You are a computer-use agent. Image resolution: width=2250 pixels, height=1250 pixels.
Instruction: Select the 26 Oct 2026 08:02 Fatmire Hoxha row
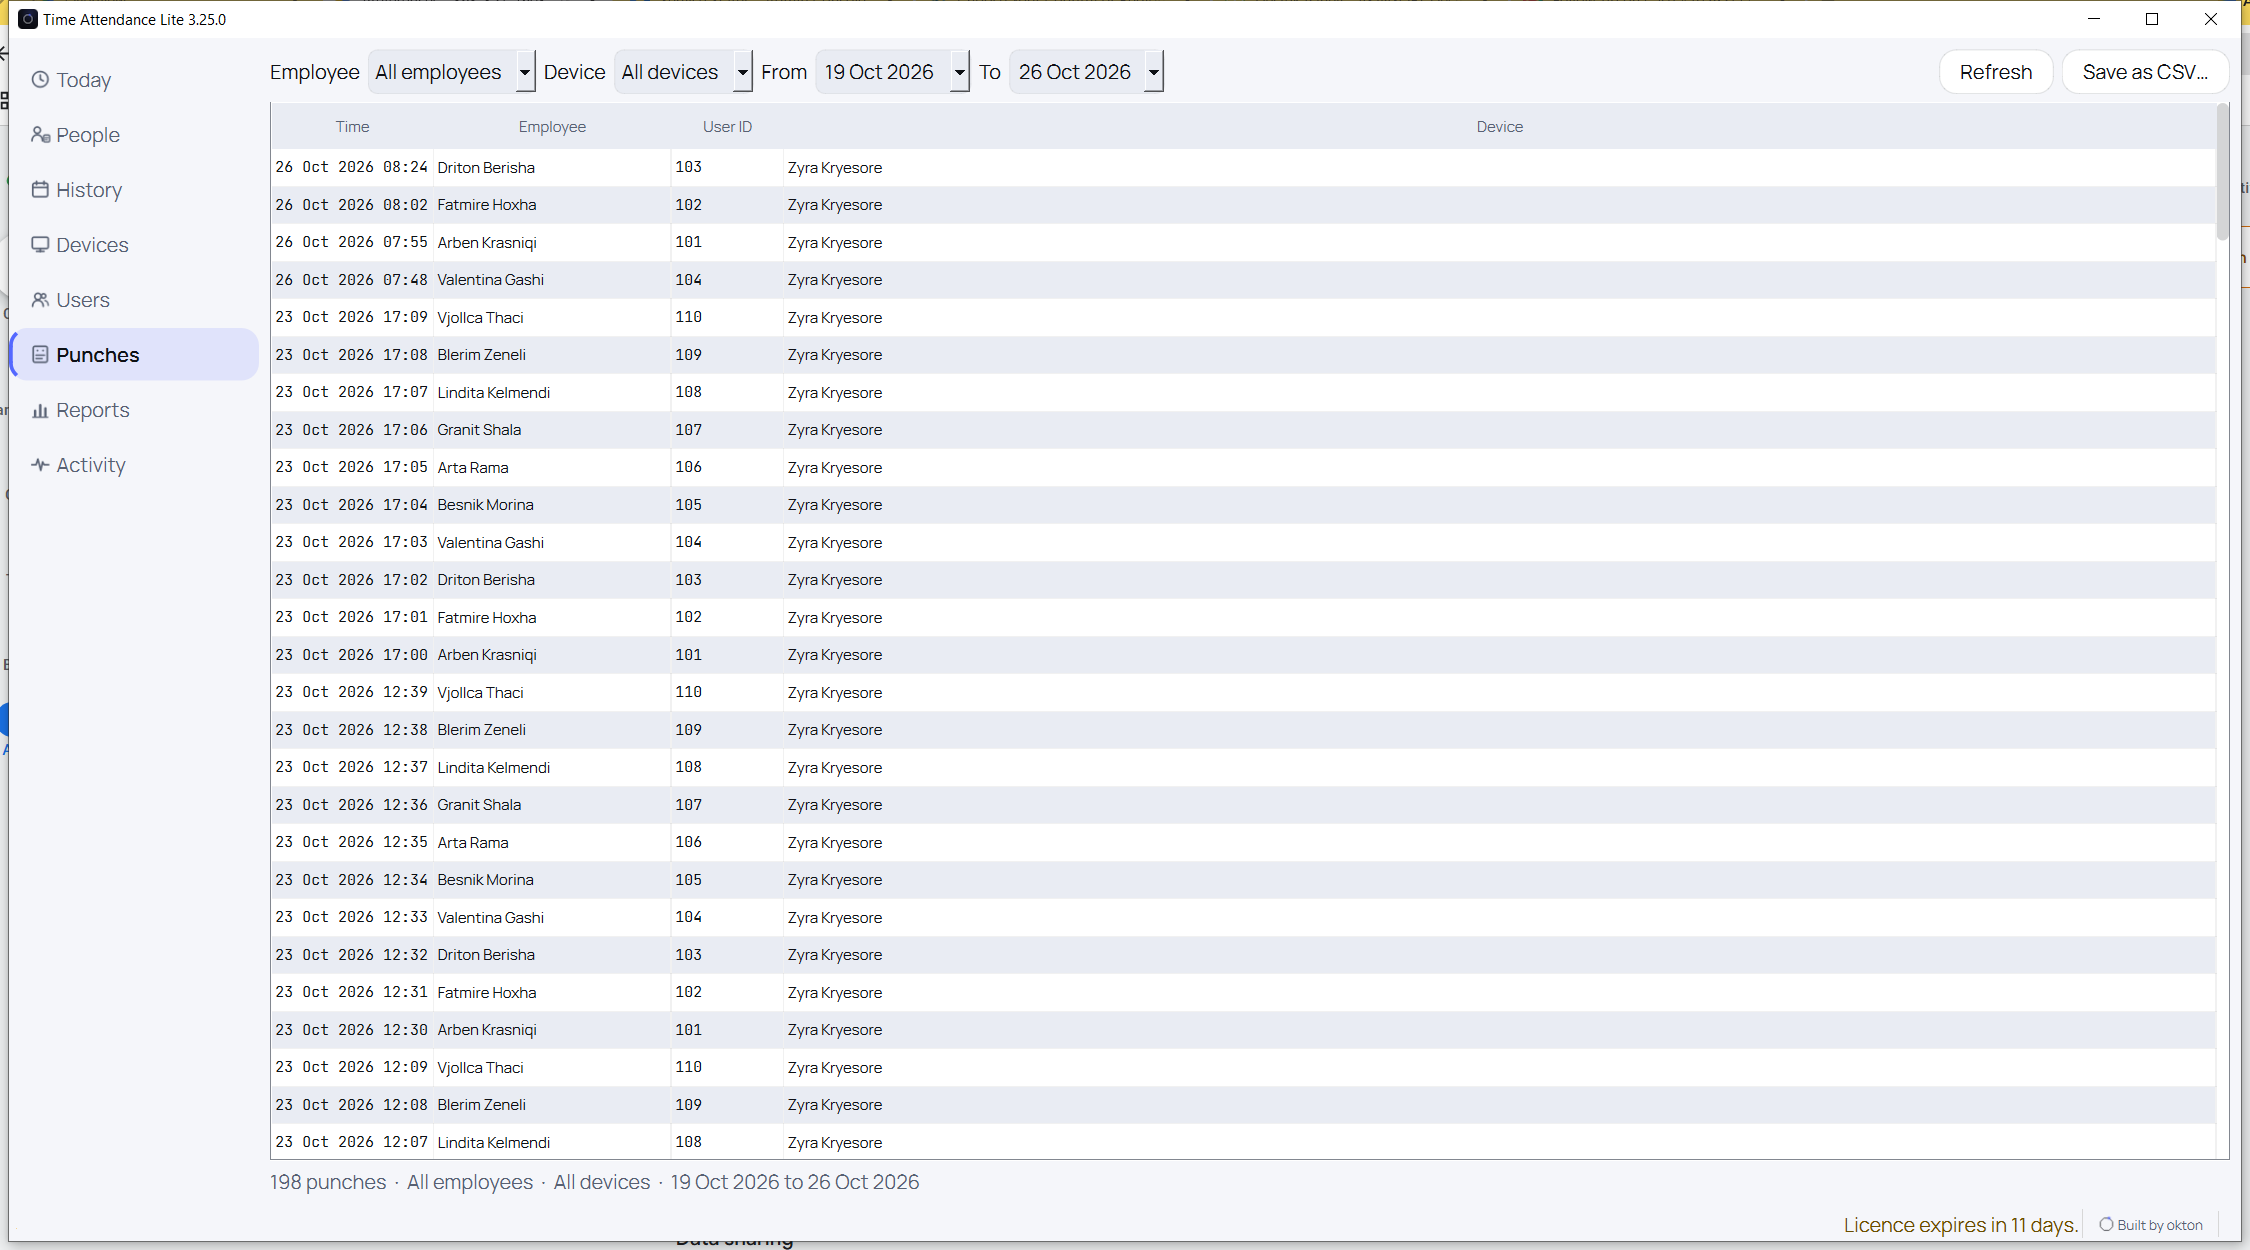pyautogui.click(x=1243, y=205)
